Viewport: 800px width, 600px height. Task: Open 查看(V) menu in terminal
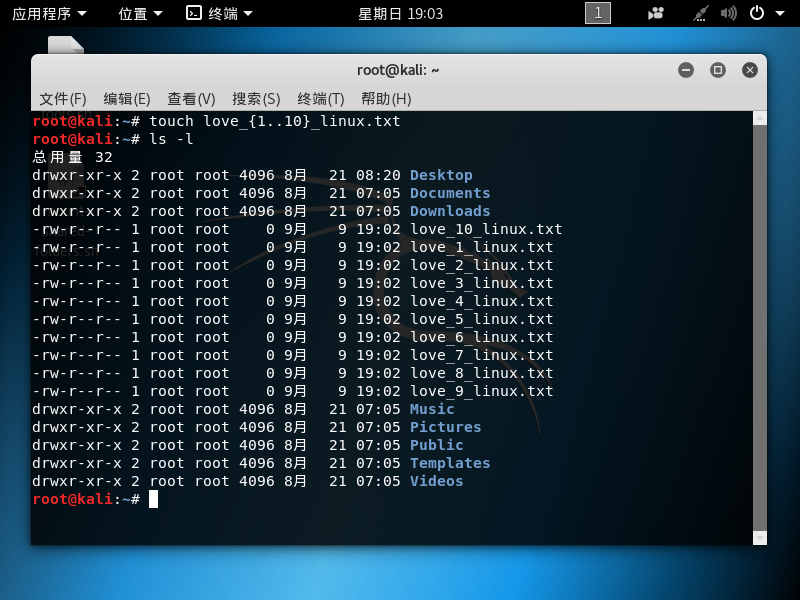[191, 98]
